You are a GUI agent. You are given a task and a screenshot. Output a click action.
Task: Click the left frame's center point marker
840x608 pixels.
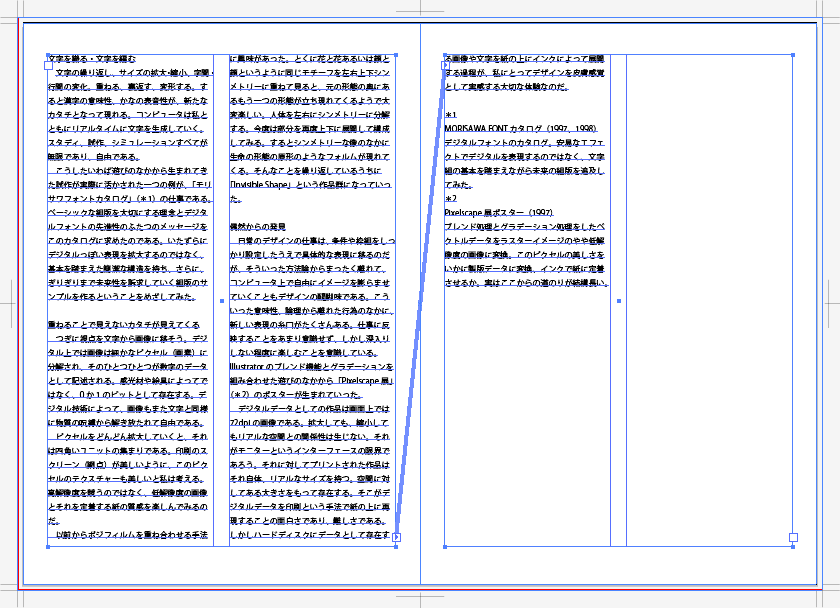(x=222, y=301)
